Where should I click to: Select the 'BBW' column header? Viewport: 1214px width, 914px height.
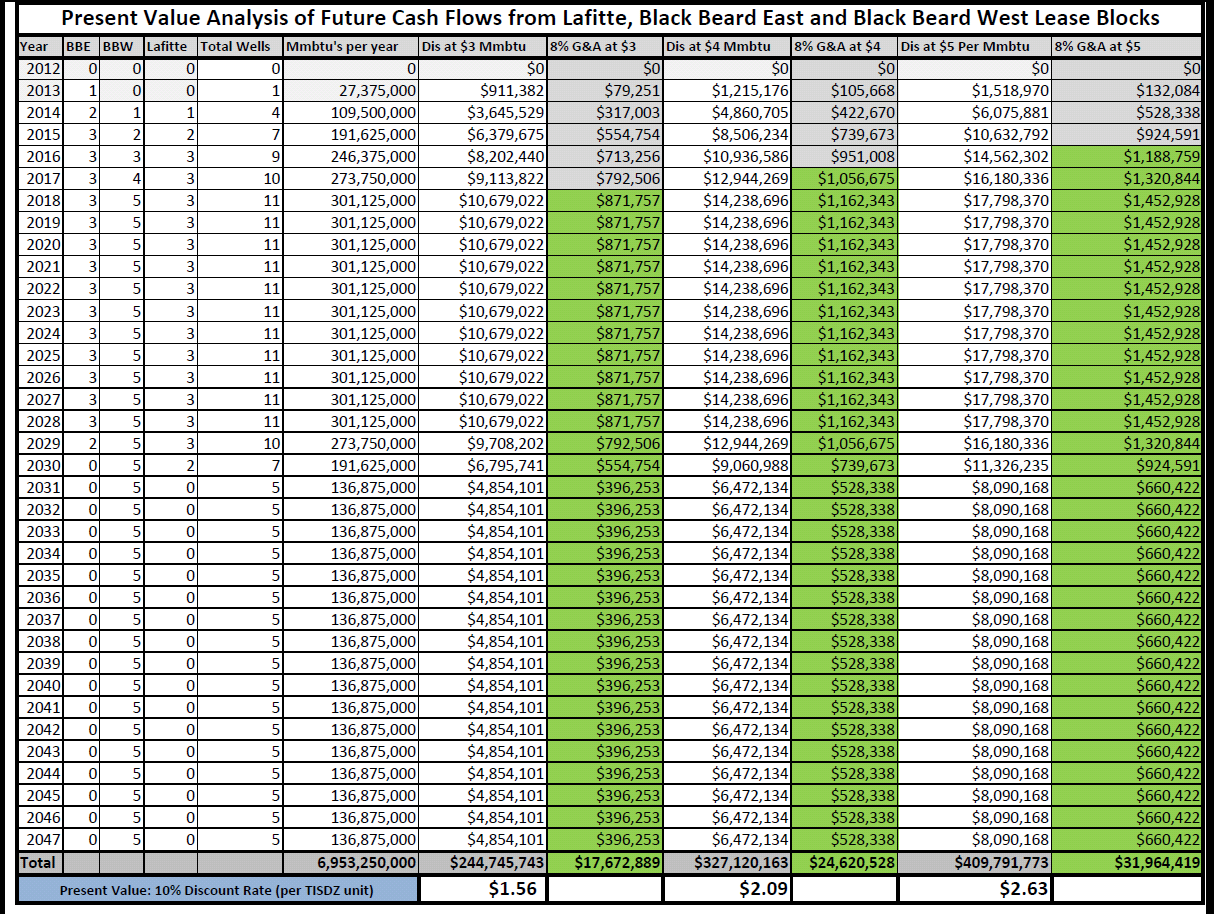pyautogui.click(x=121, y=46)
